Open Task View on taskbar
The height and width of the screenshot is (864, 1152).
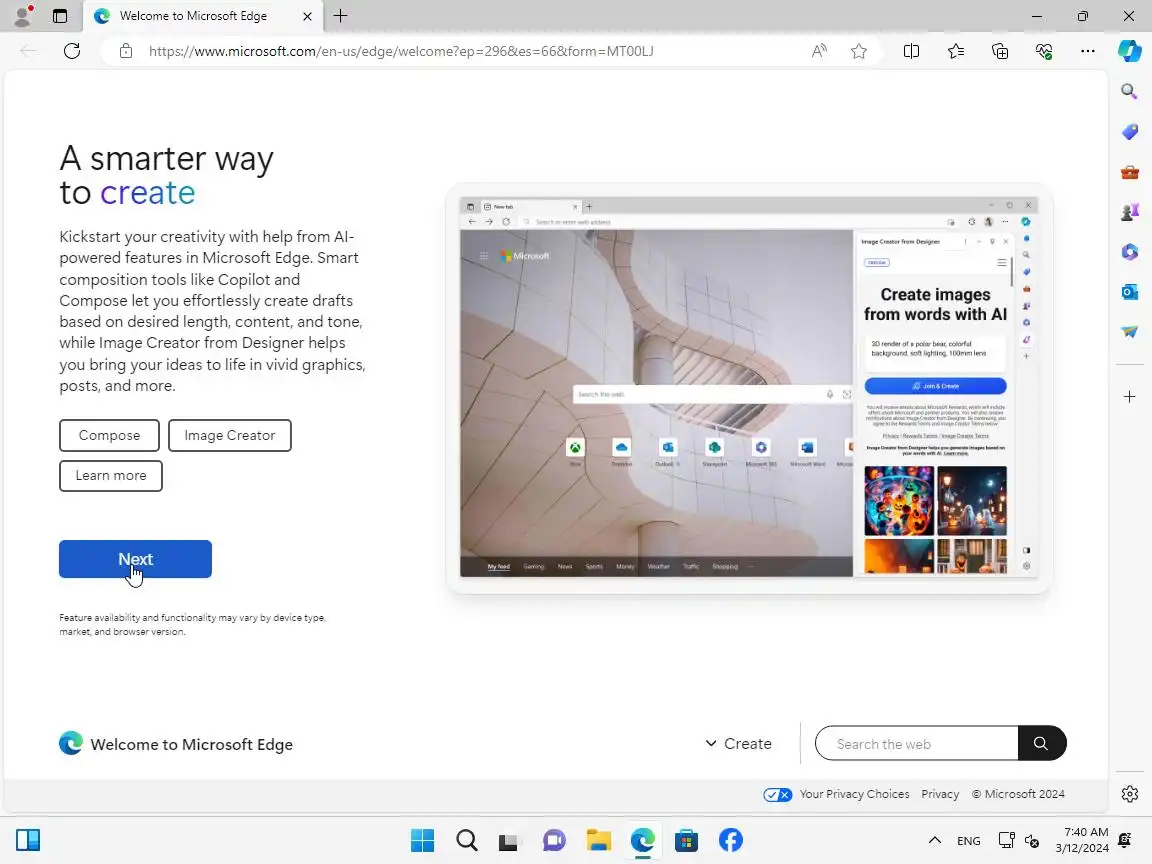tap(510, 840)
